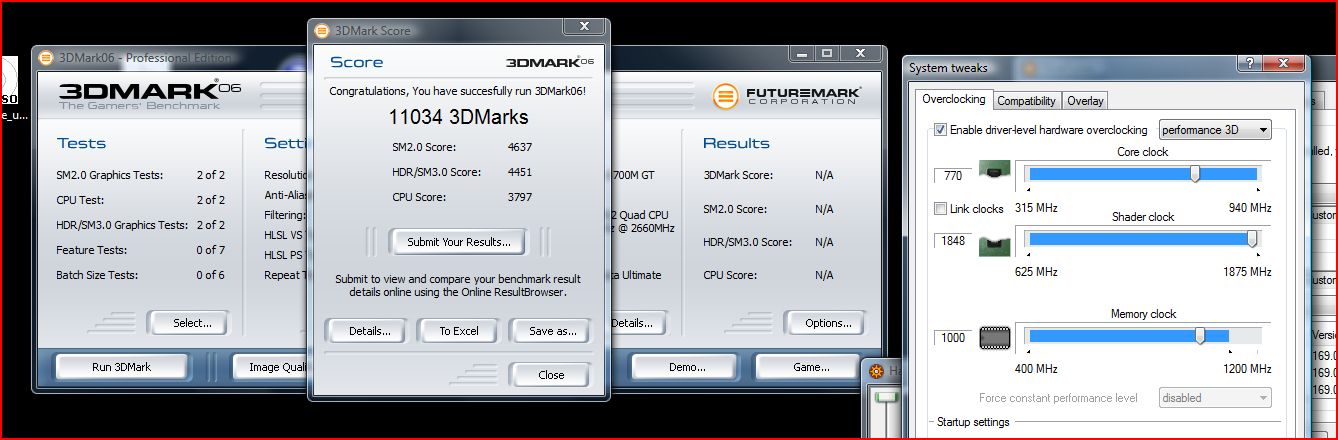
Task: Enable driver-level hardware overclocking checkbox
Action: 940,130
